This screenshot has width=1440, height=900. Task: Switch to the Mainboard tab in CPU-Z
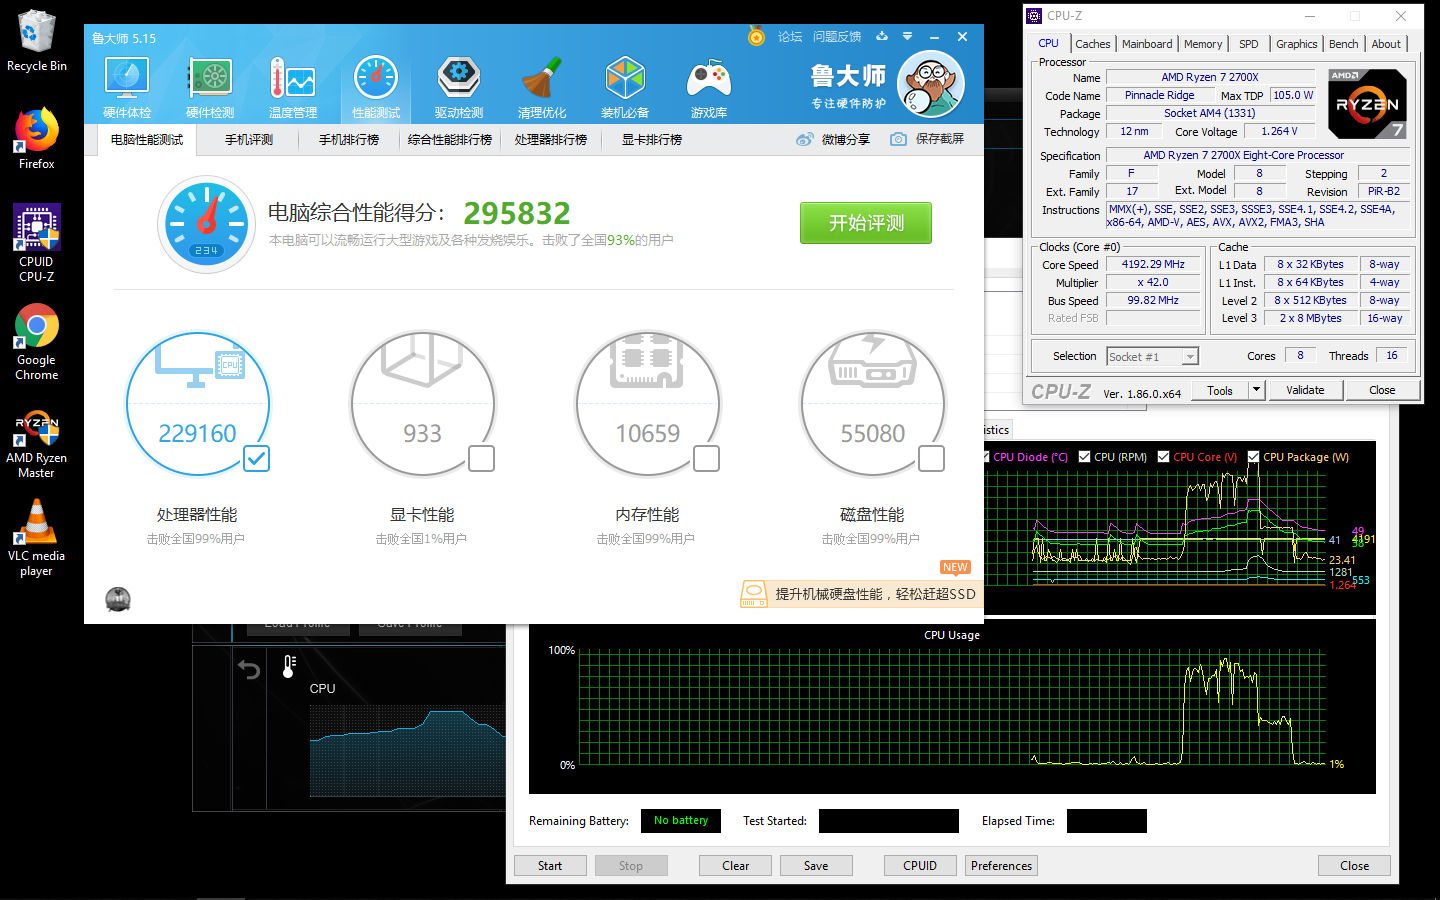tap(1146, 44)
